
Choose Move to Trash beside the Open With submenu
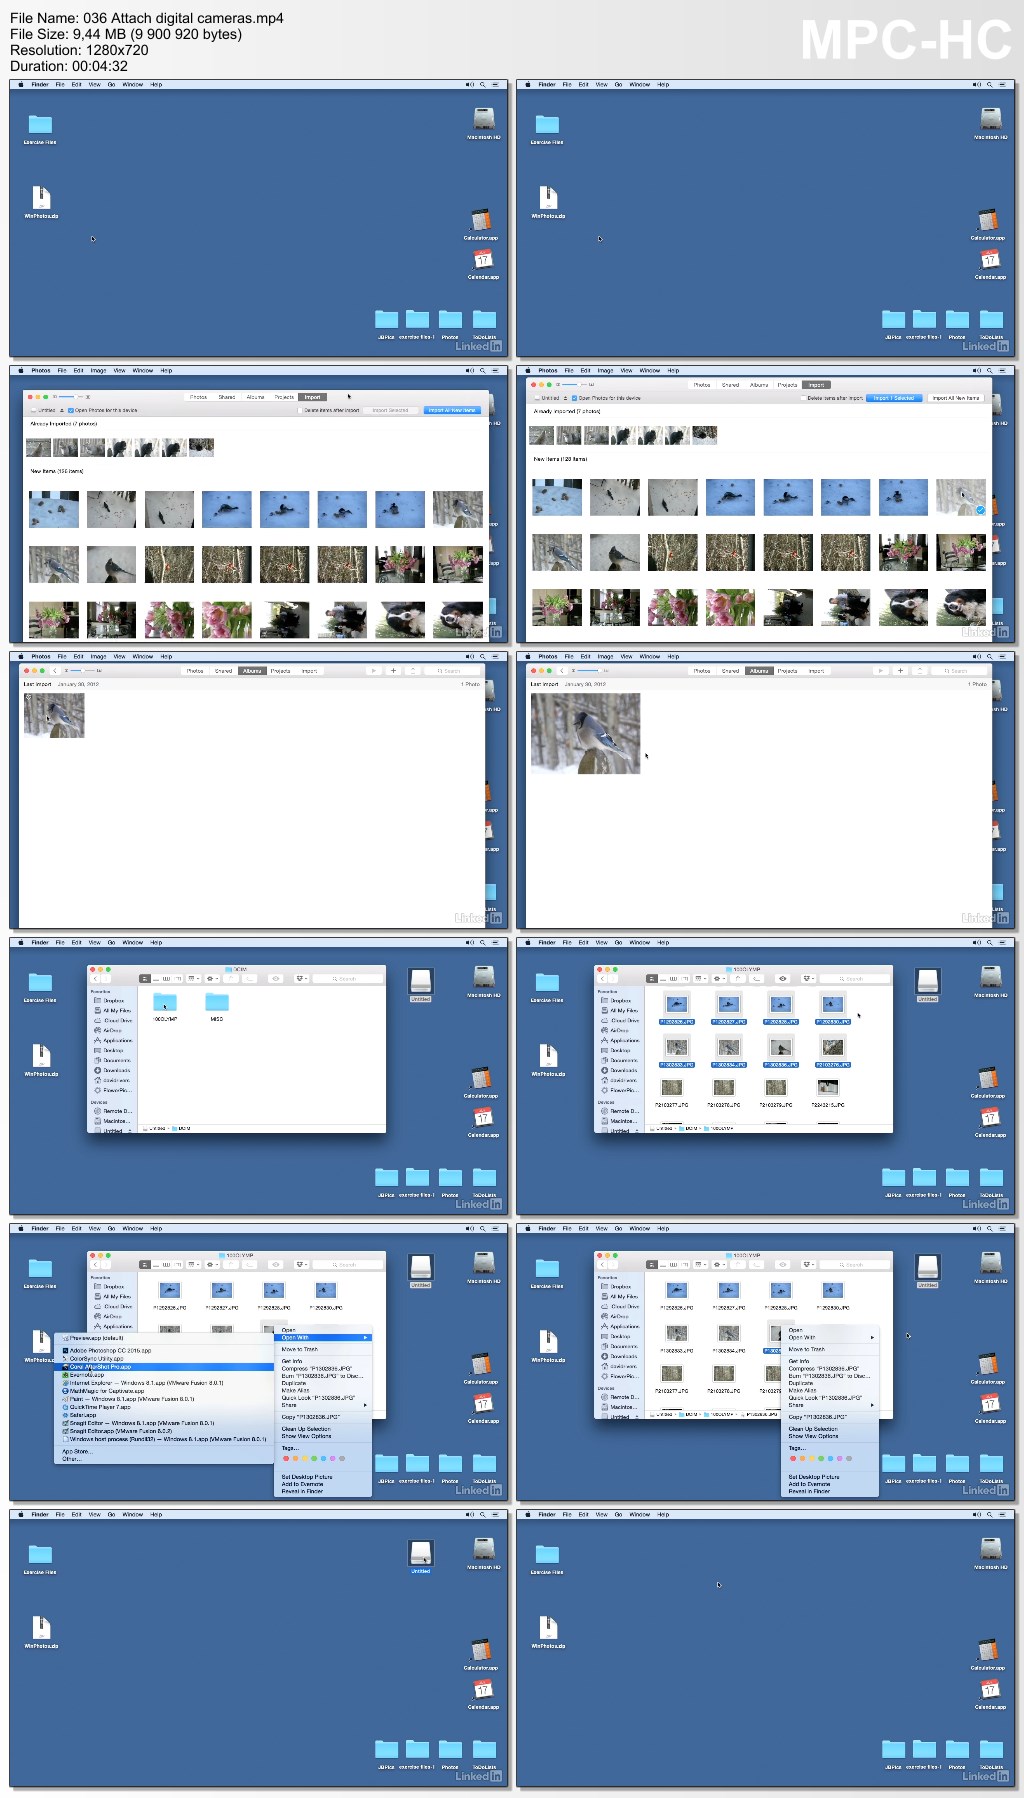tap(300, 1349)
